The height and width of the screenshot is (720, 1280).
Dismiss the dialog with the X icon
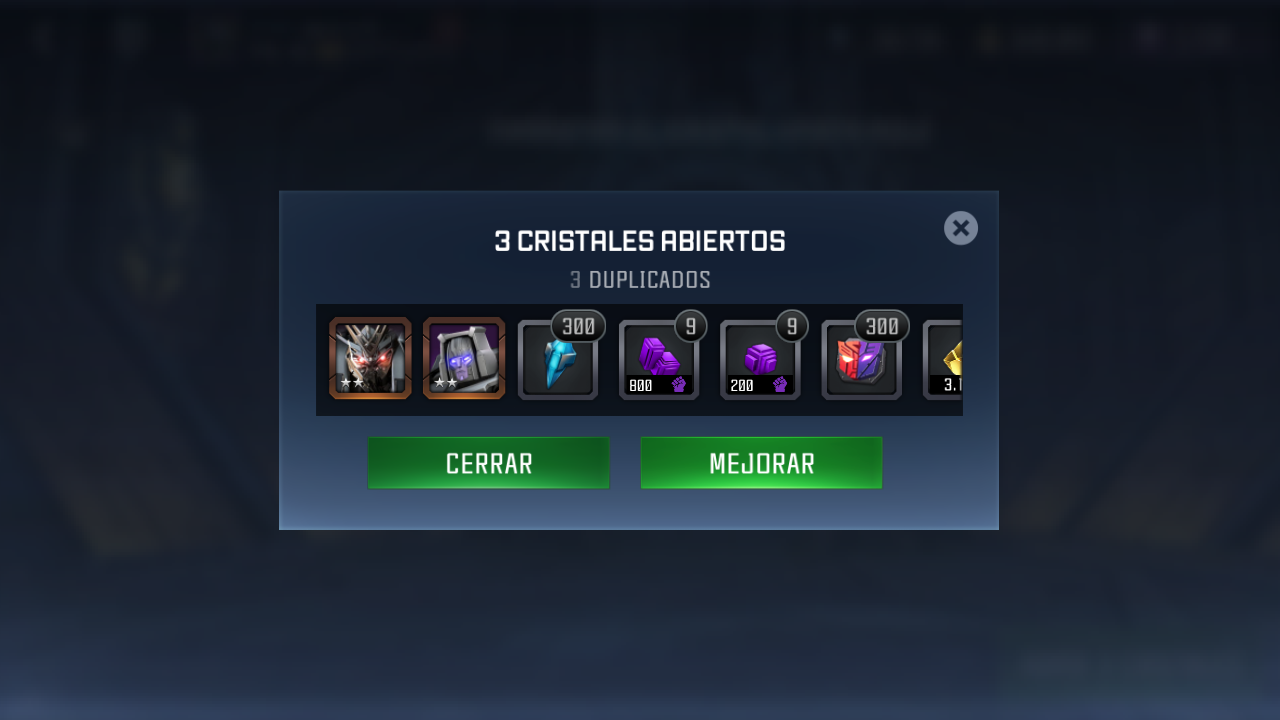tap(961, 228)
